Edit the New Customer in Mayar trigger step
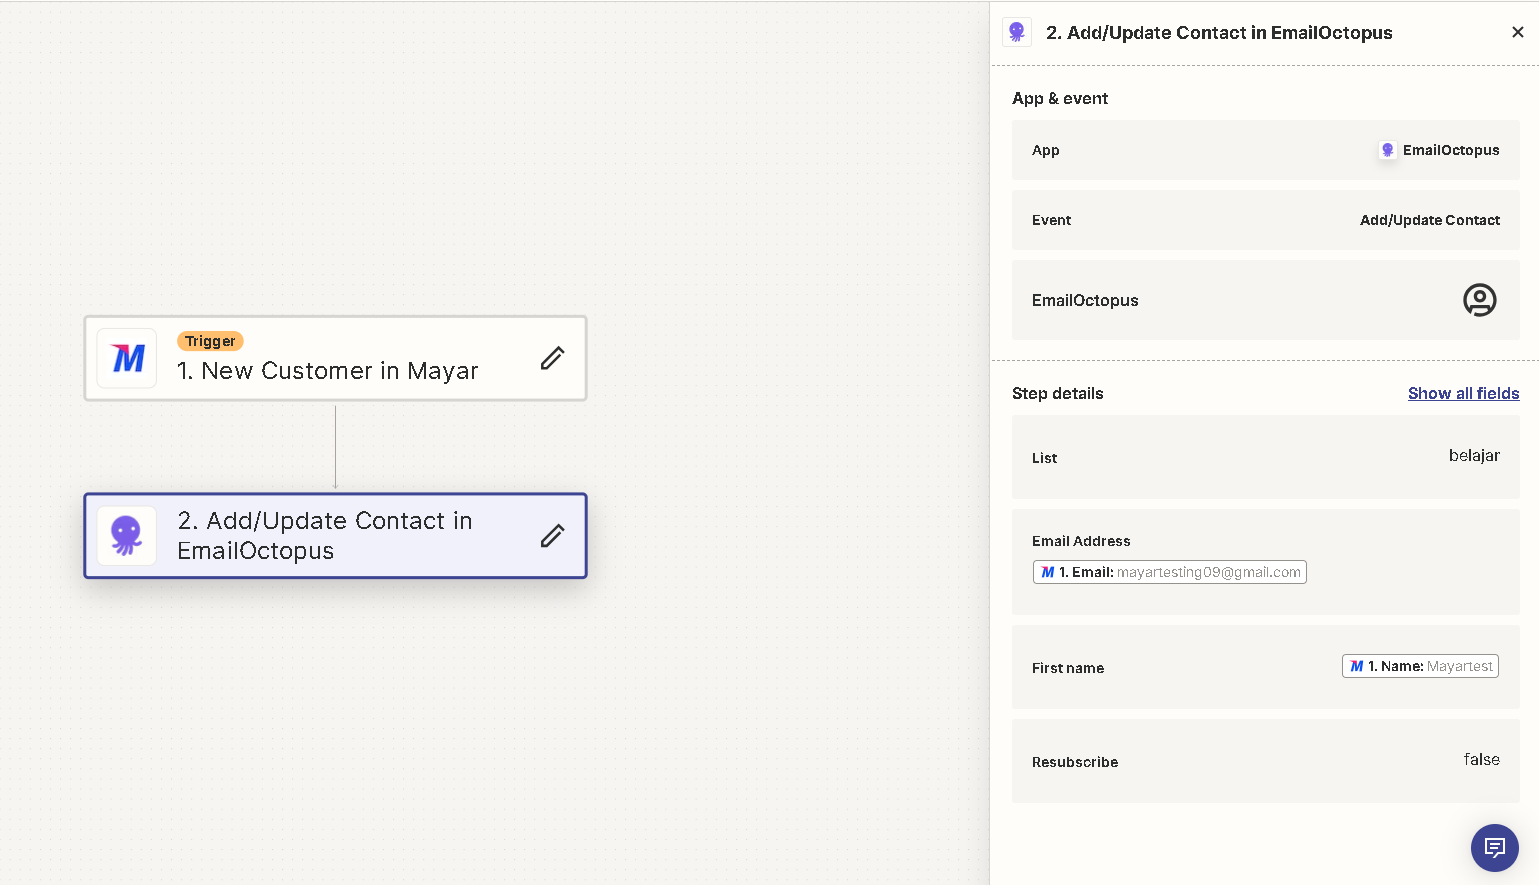 (553, 358)
